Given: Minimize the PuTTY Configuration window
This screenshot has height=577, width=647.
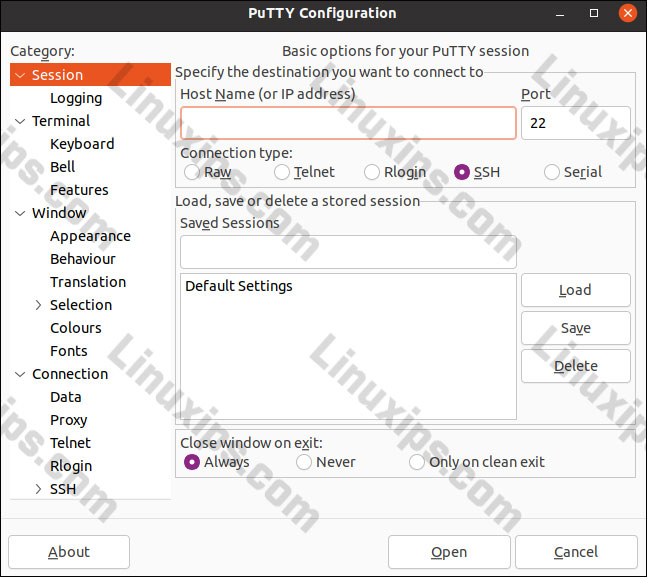Looking at the screenshot, I should click(x=560, y=14).
